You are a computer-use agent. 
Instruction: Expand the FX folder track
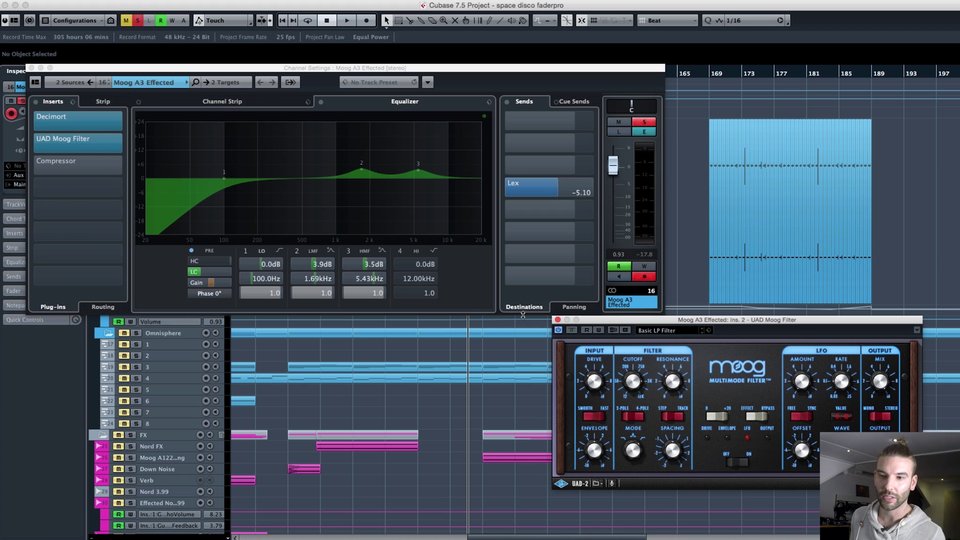(x=102, y=435)
